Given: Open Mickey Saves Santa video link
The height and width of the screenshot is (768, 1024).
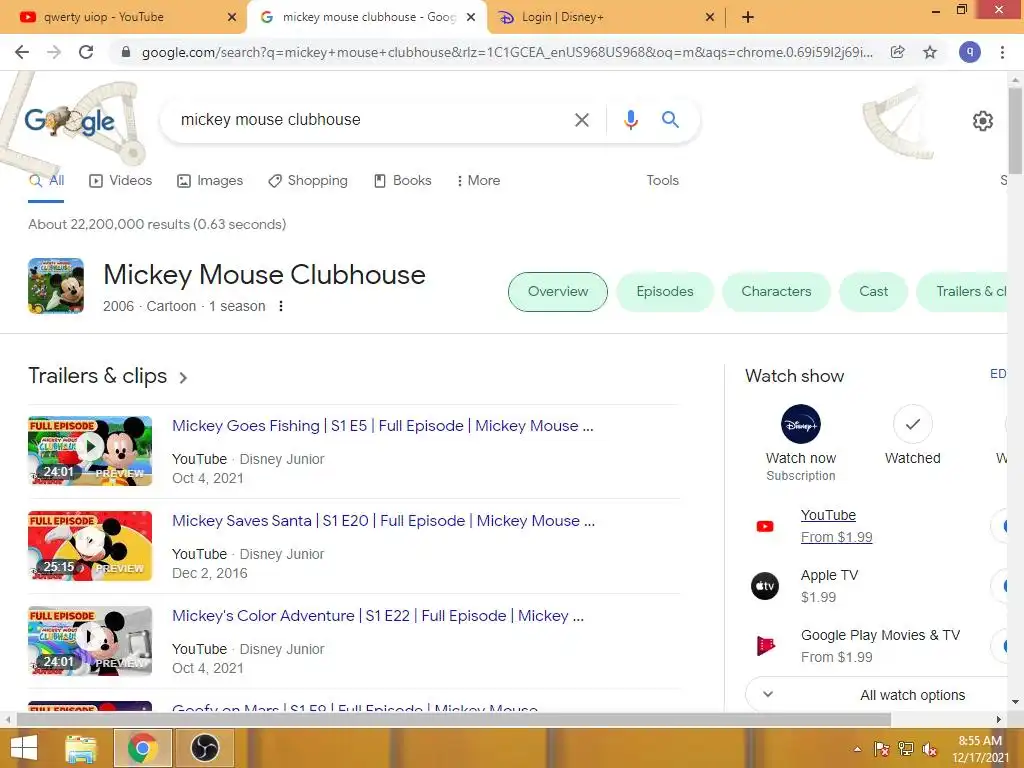Looking at the screenshot, I should tap(383, 520).
